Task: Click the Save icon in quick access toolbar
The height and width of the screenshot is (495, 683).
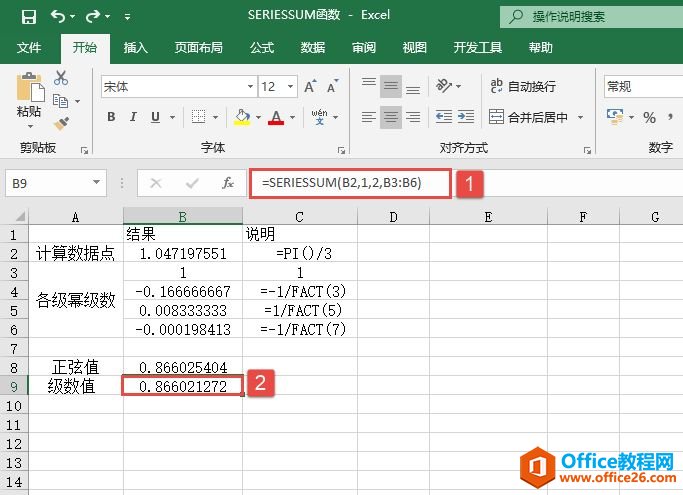Action: (29, 17)
